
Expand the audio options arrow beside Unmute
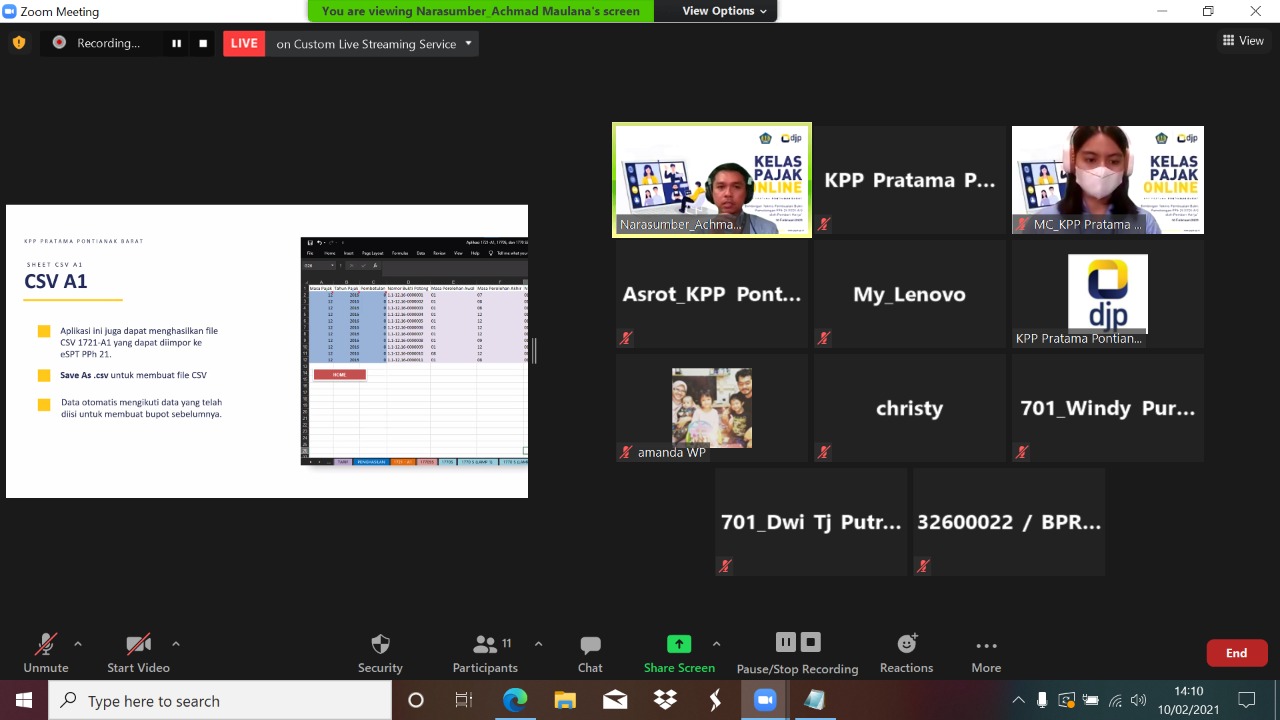tap(78, 643)
